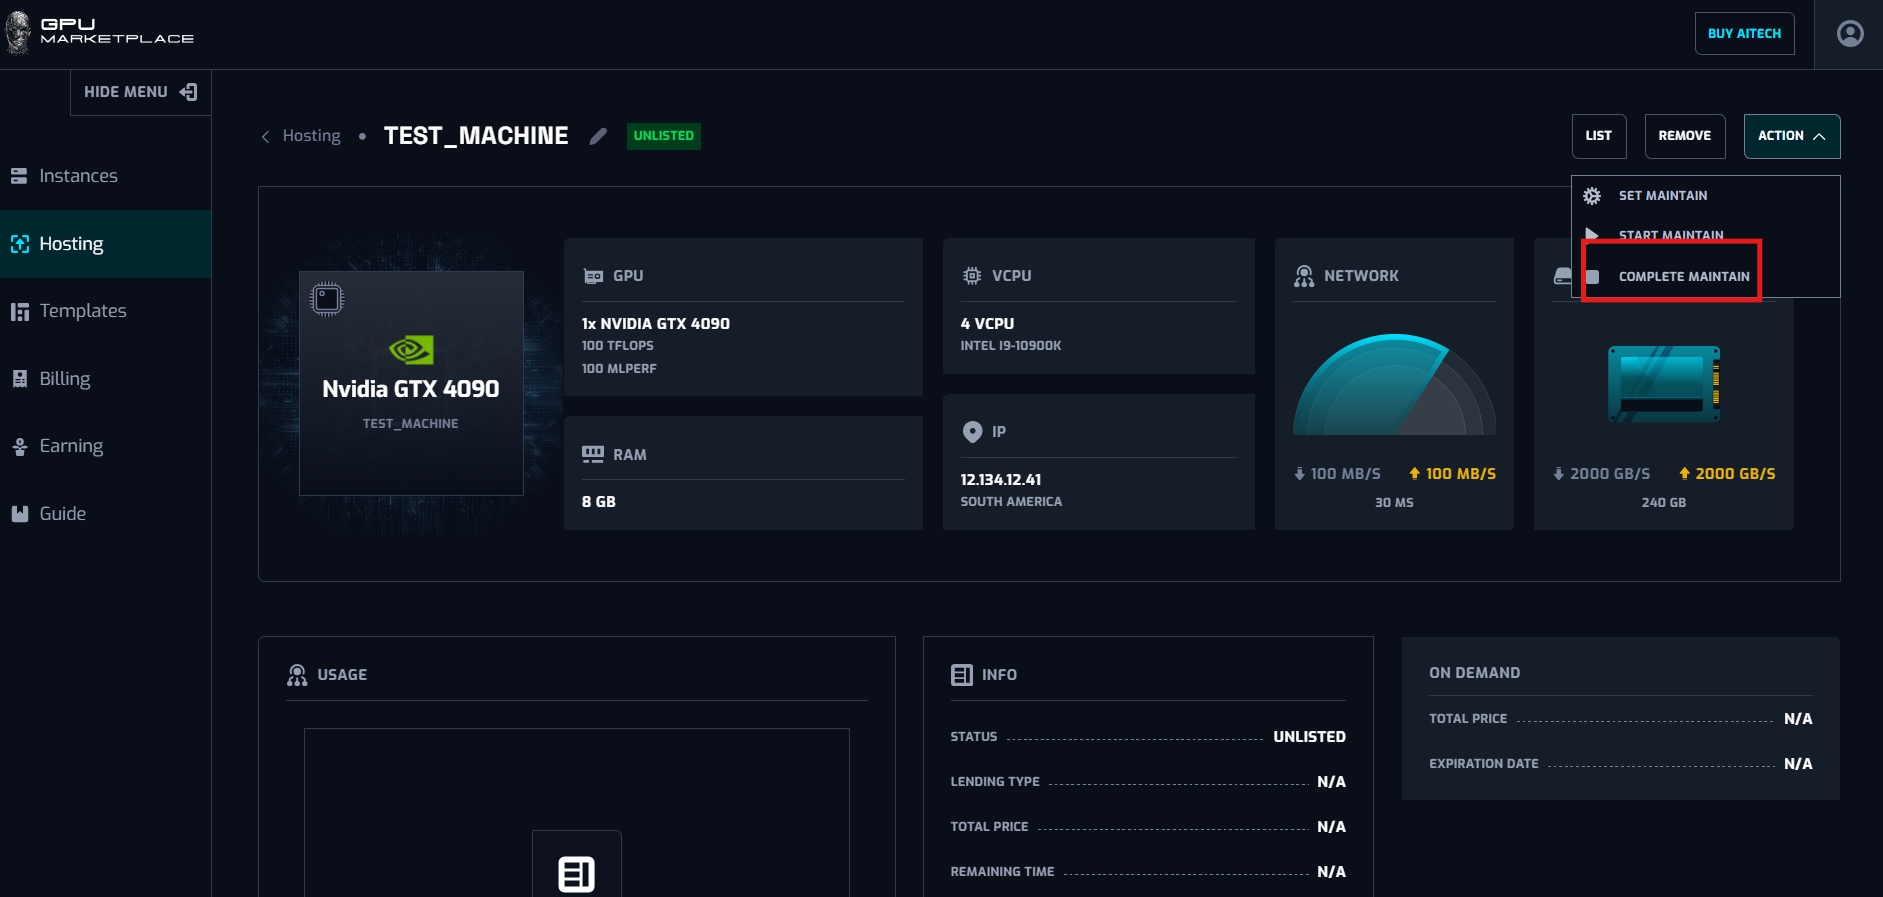Click the pencil icon to rename TEST_MACHINE
The width and height of the screenshot is (1883, 897).
pyautogui.click(x=598, y=136)
